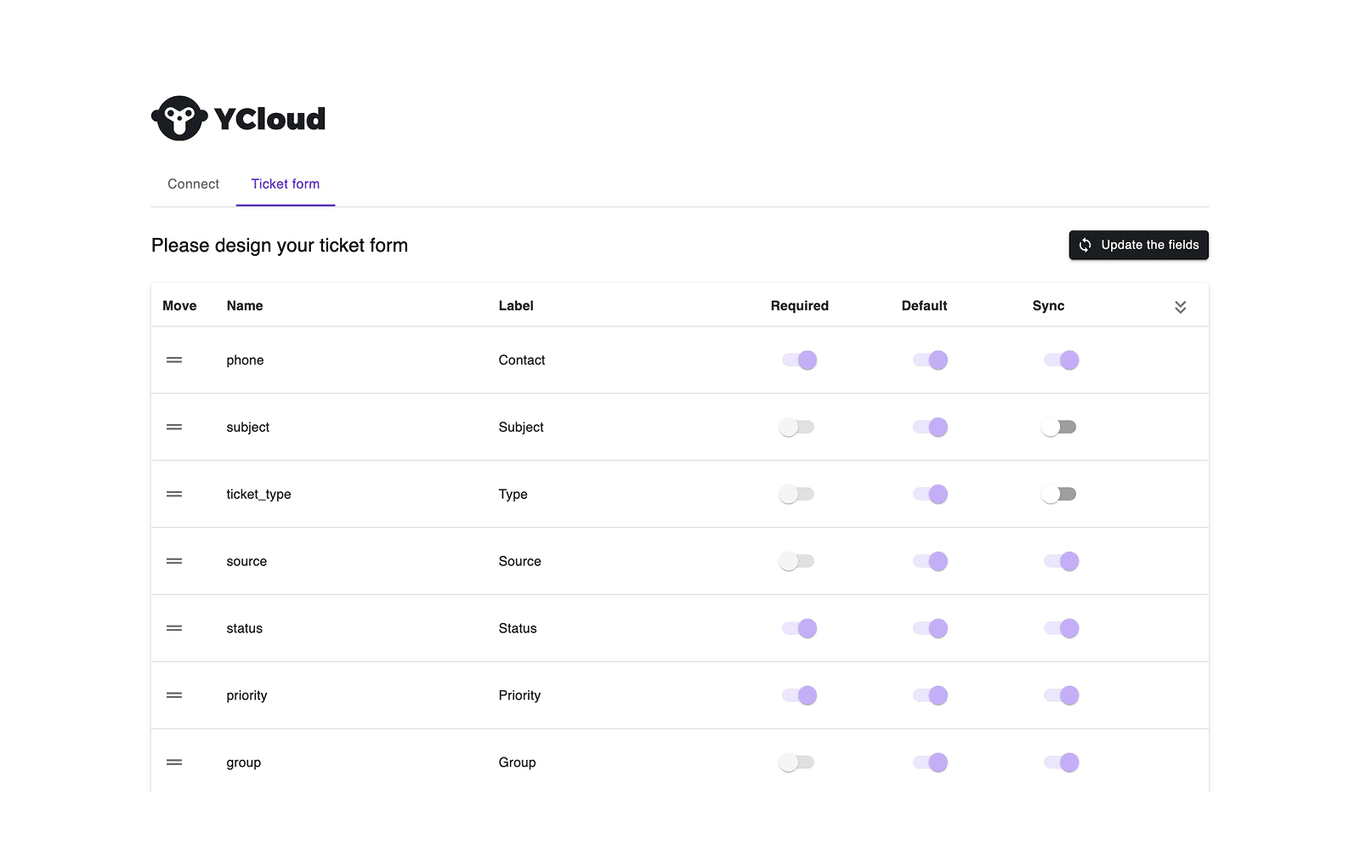
Task: Turn off Sync switch for group
Action: click(x=1061, y=762)
